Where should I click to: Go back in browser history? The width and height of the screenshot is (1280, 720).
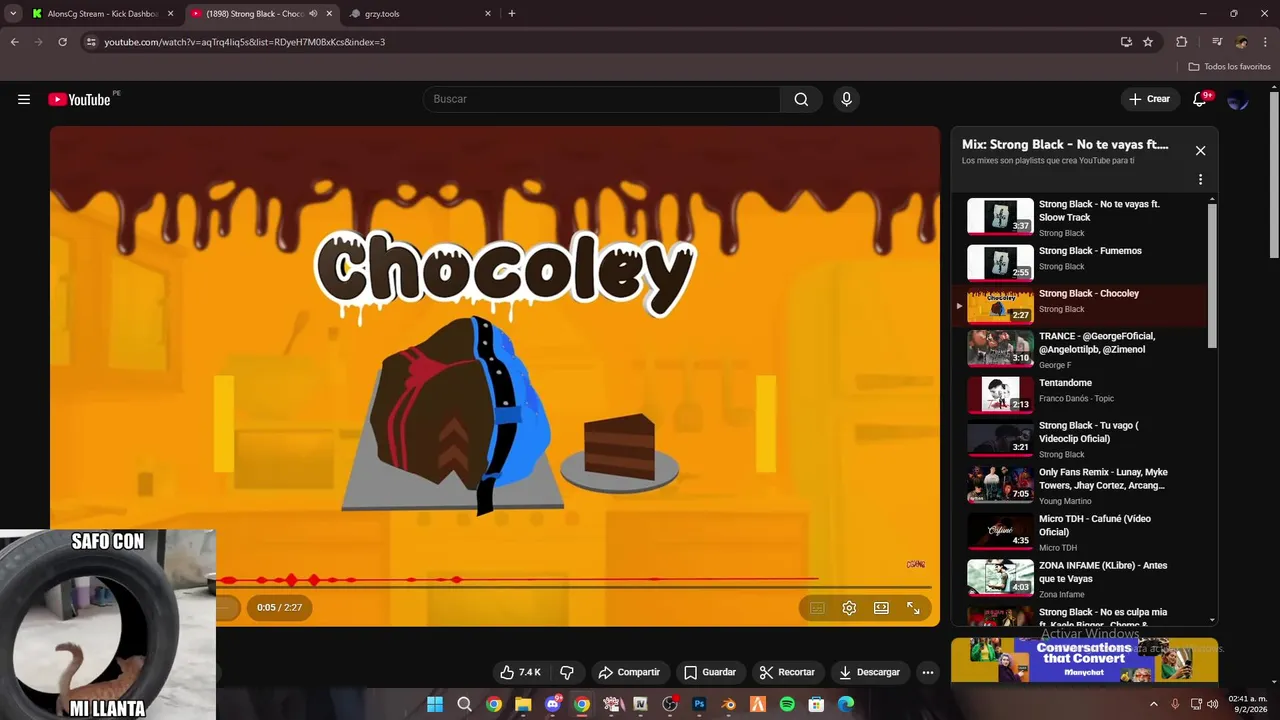tap(14, 42)
